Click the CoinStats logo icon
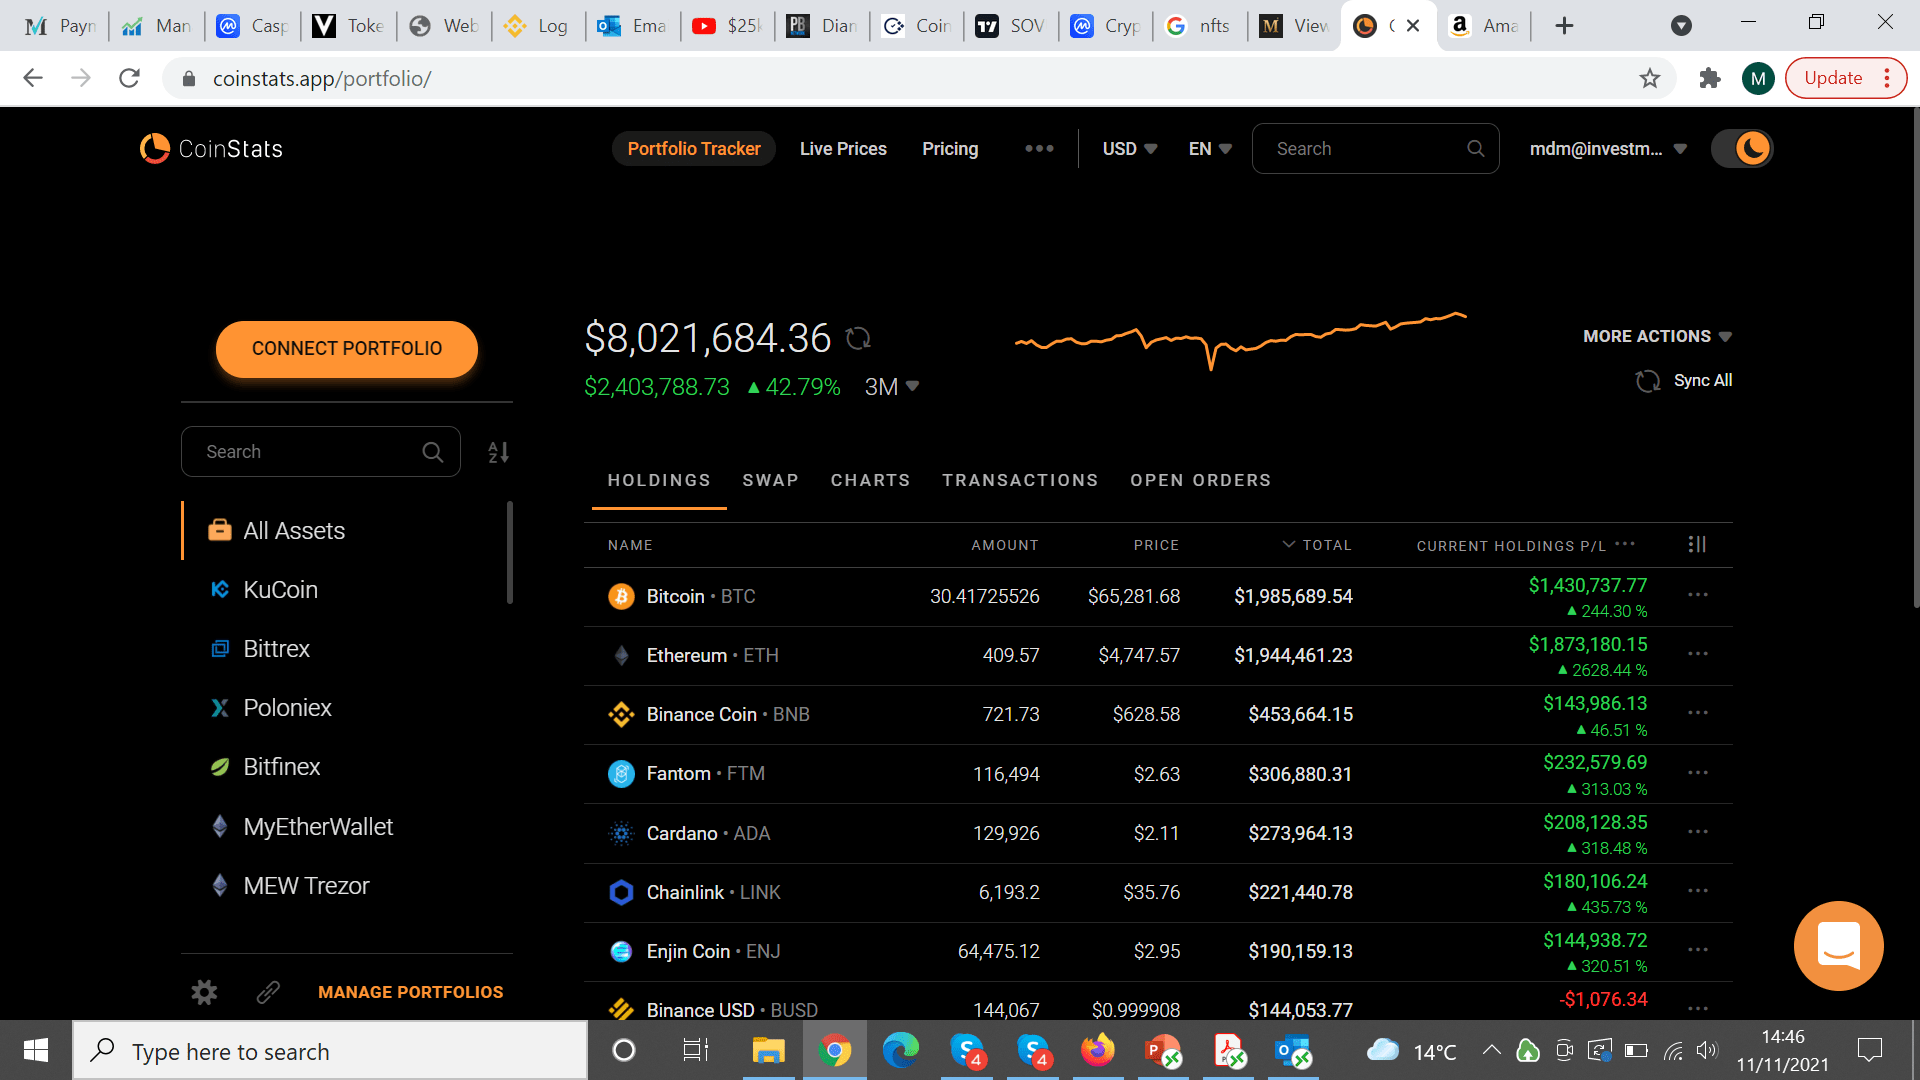Screen dimensions: 1920x1080 click(x=155, y=148)
